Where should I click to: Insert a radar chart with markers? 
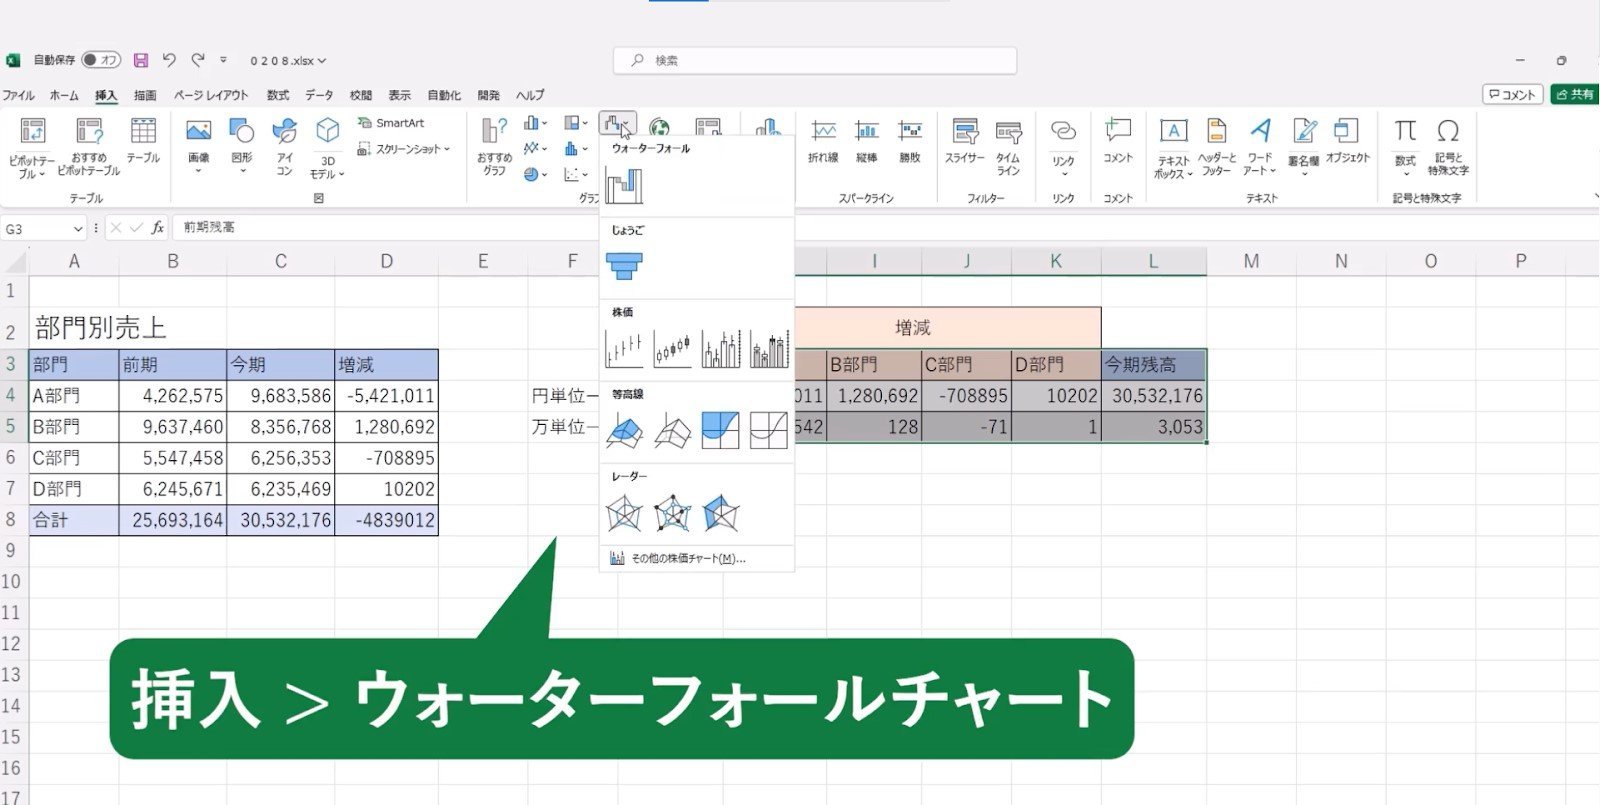point(672,513)
